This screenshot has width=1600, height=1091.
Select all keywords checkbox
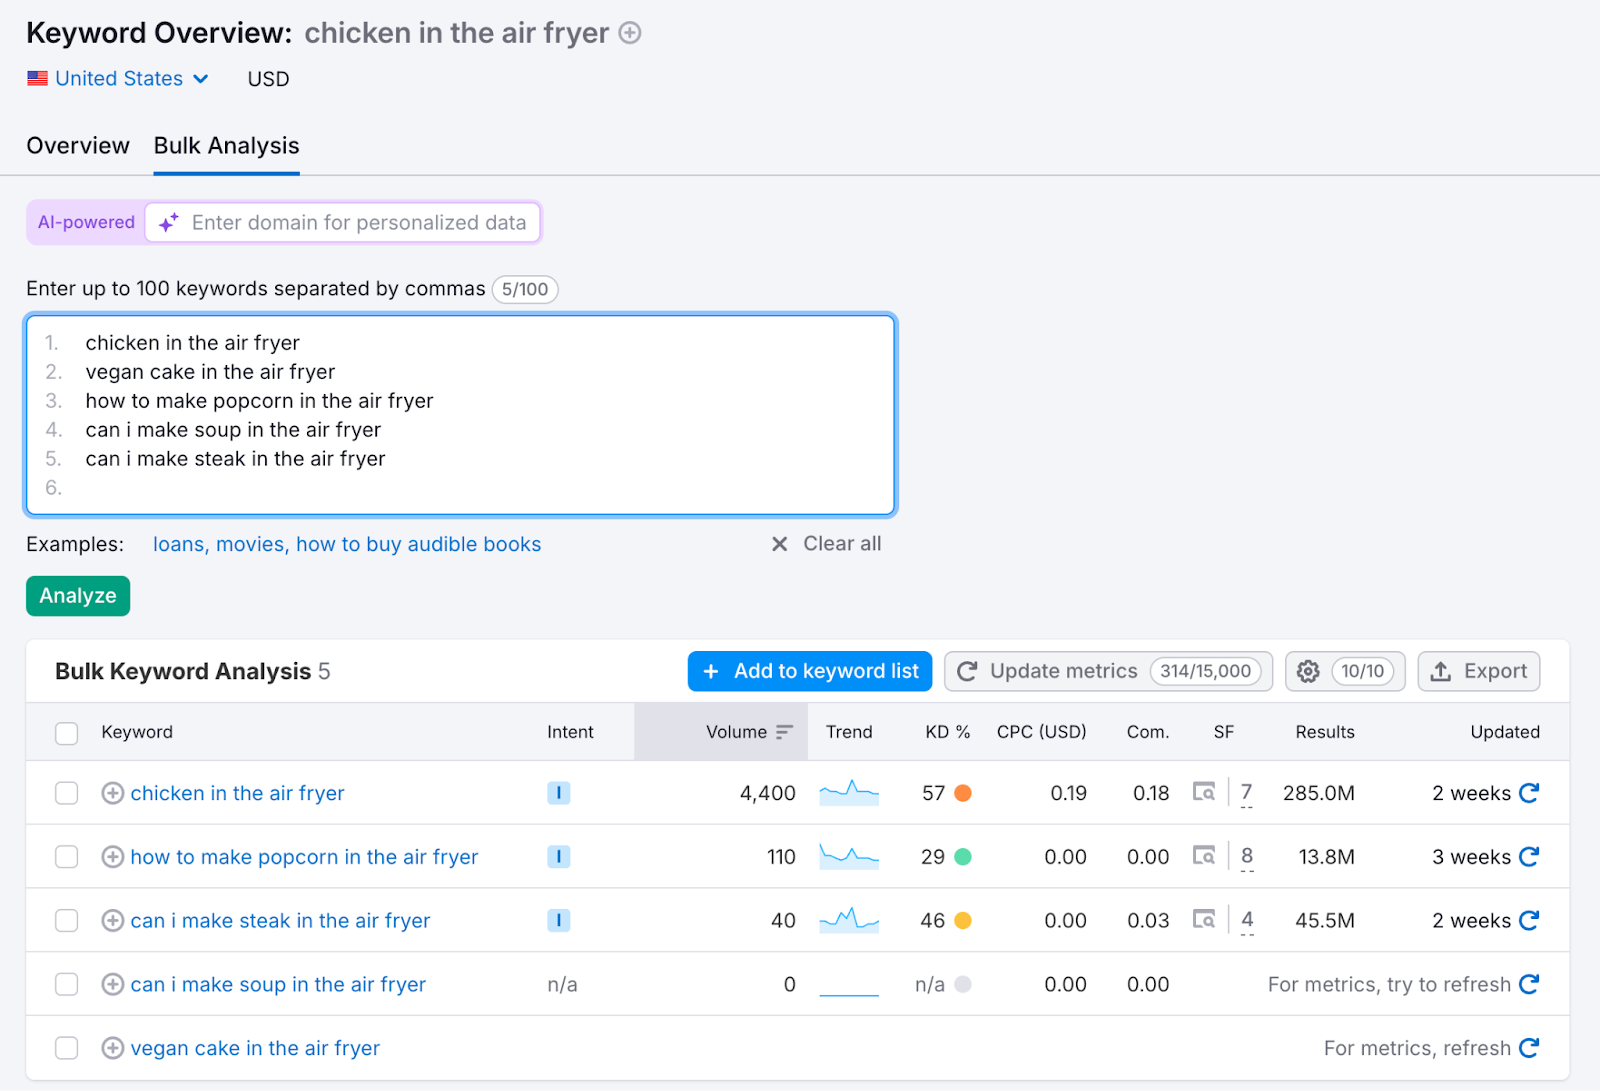pos(66,732)
